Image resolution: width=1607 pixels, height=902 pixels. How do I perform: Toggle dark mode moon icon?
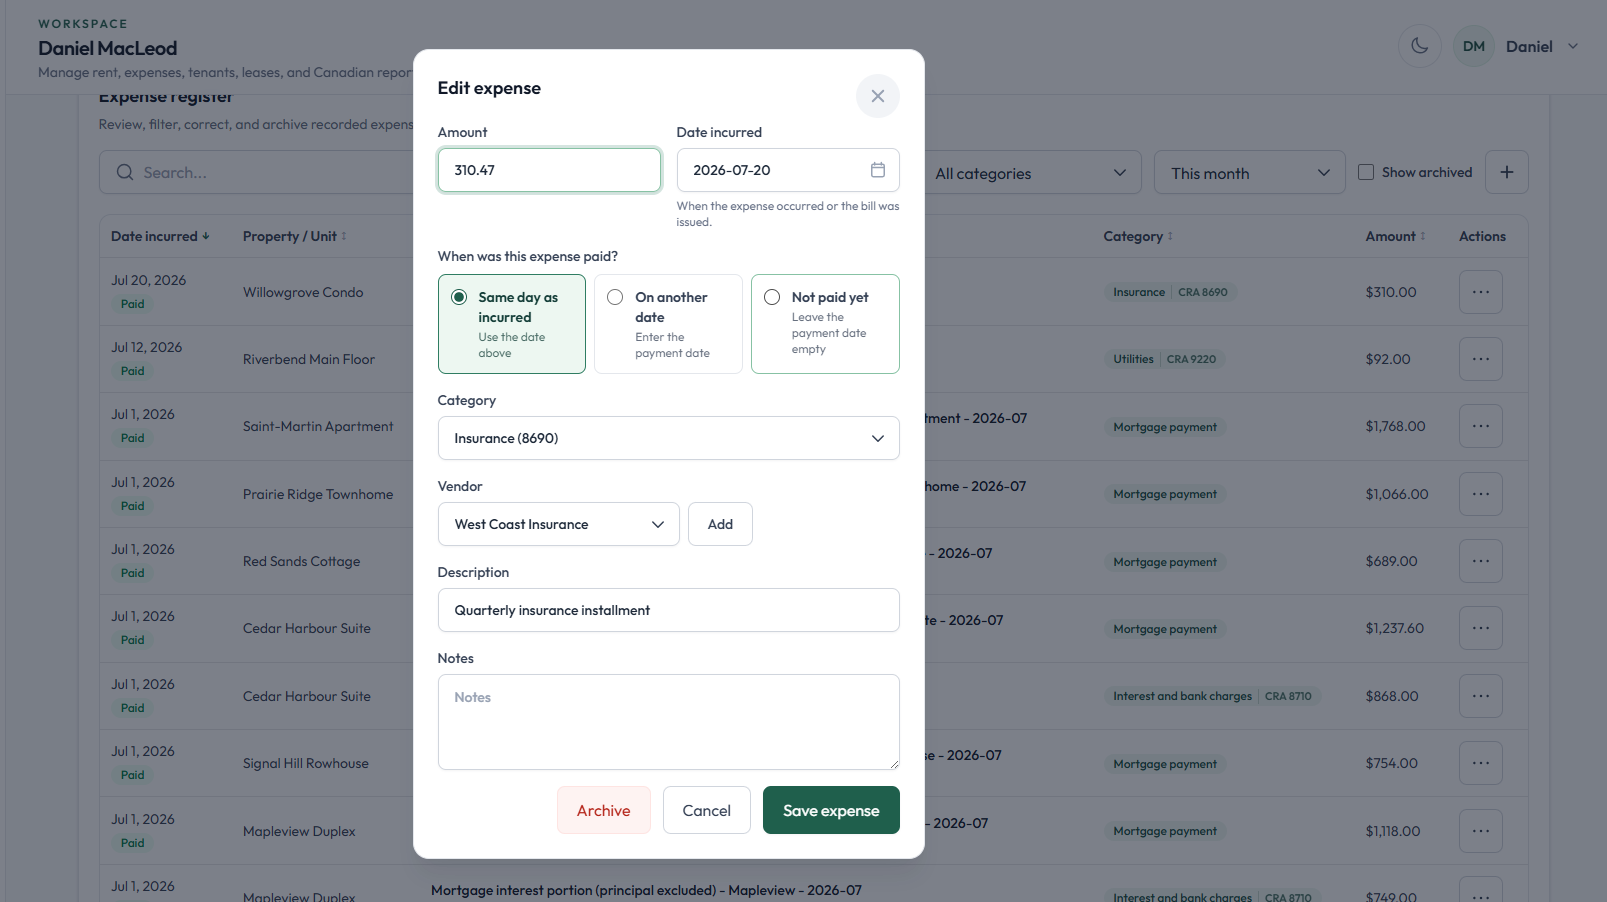[x=1419, y=46]
